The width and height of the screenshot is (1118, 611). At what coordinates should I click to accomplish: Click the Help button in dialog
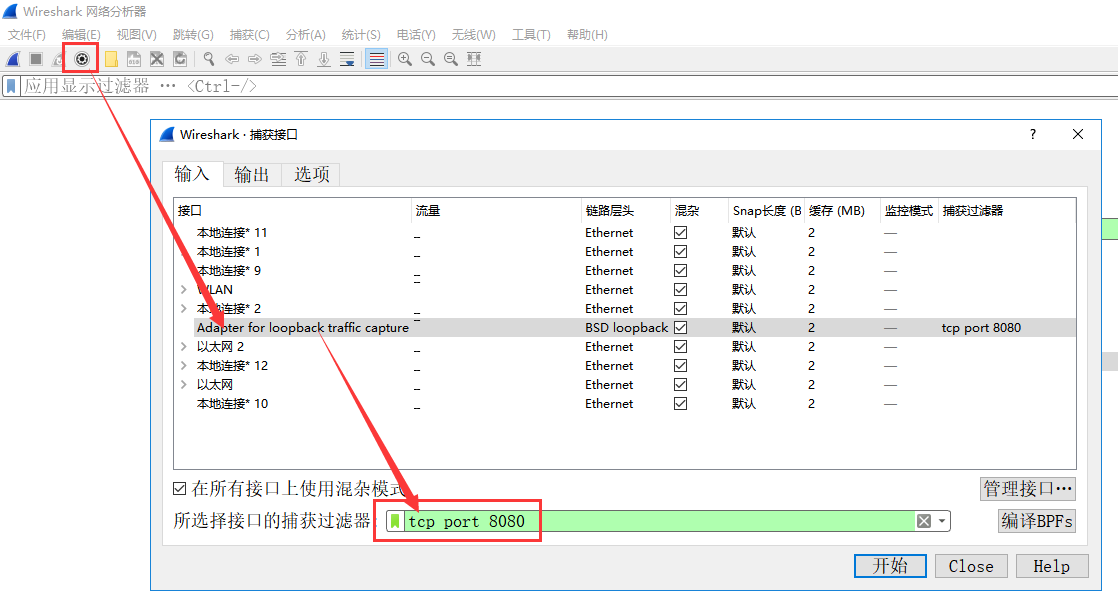pyautogui.click(x=1052, y=566)
